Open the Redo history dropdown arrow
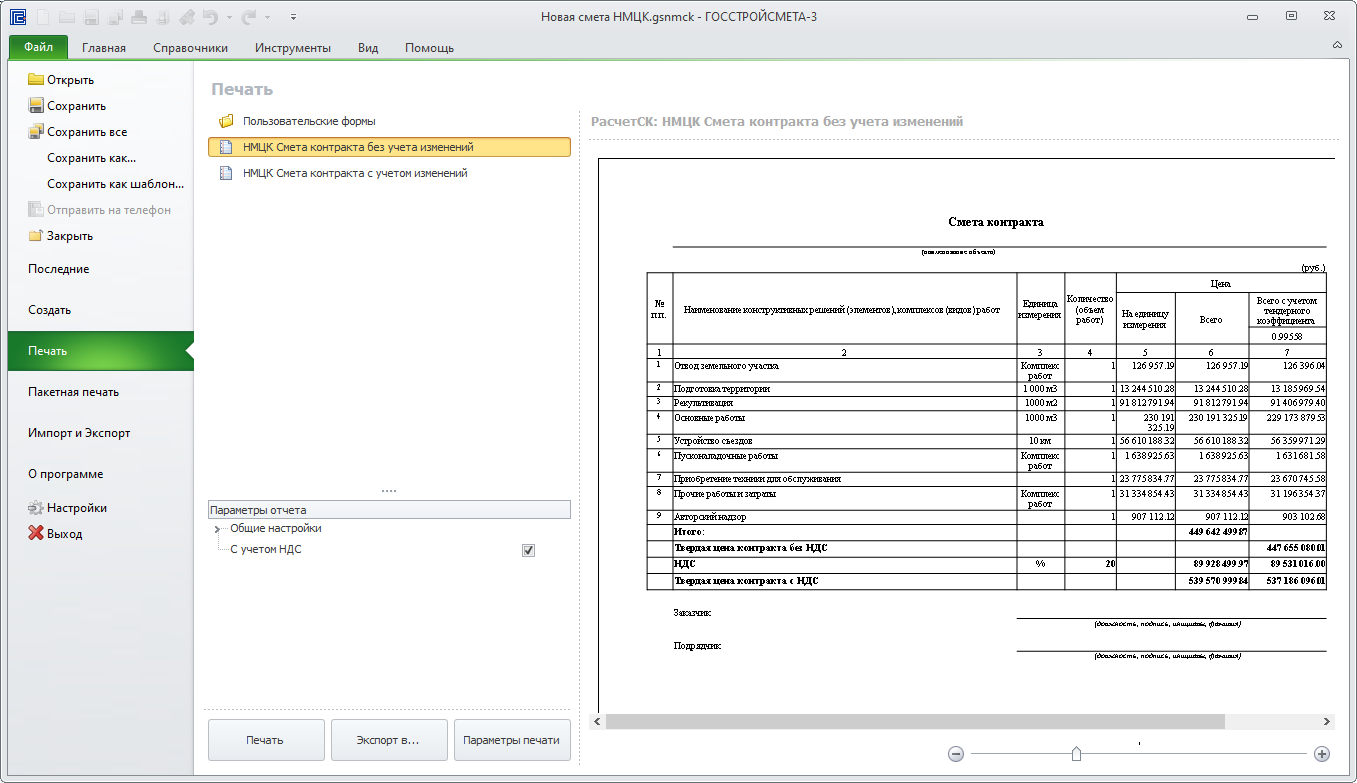The image size is (1357, 783). click(268, 17)
